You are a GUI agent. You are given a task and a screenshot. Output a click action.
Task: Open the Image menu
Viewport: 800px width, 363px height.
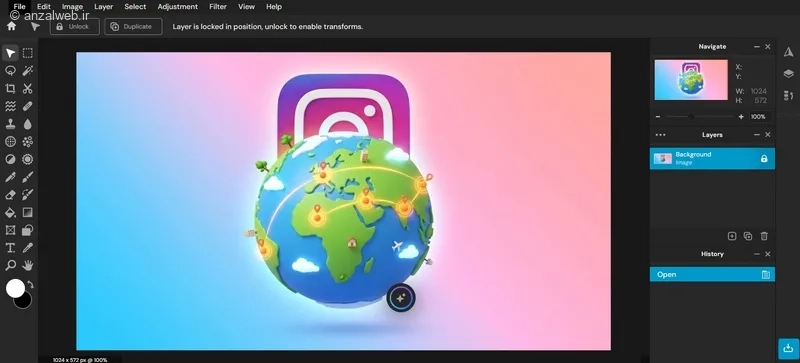point(72,7)
